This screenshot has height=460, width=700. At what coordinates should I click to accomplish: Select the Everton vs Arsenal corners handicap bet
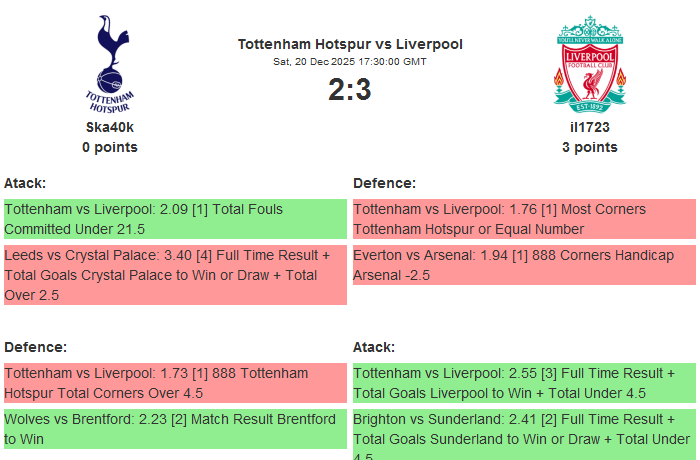[x=524, y=265]
